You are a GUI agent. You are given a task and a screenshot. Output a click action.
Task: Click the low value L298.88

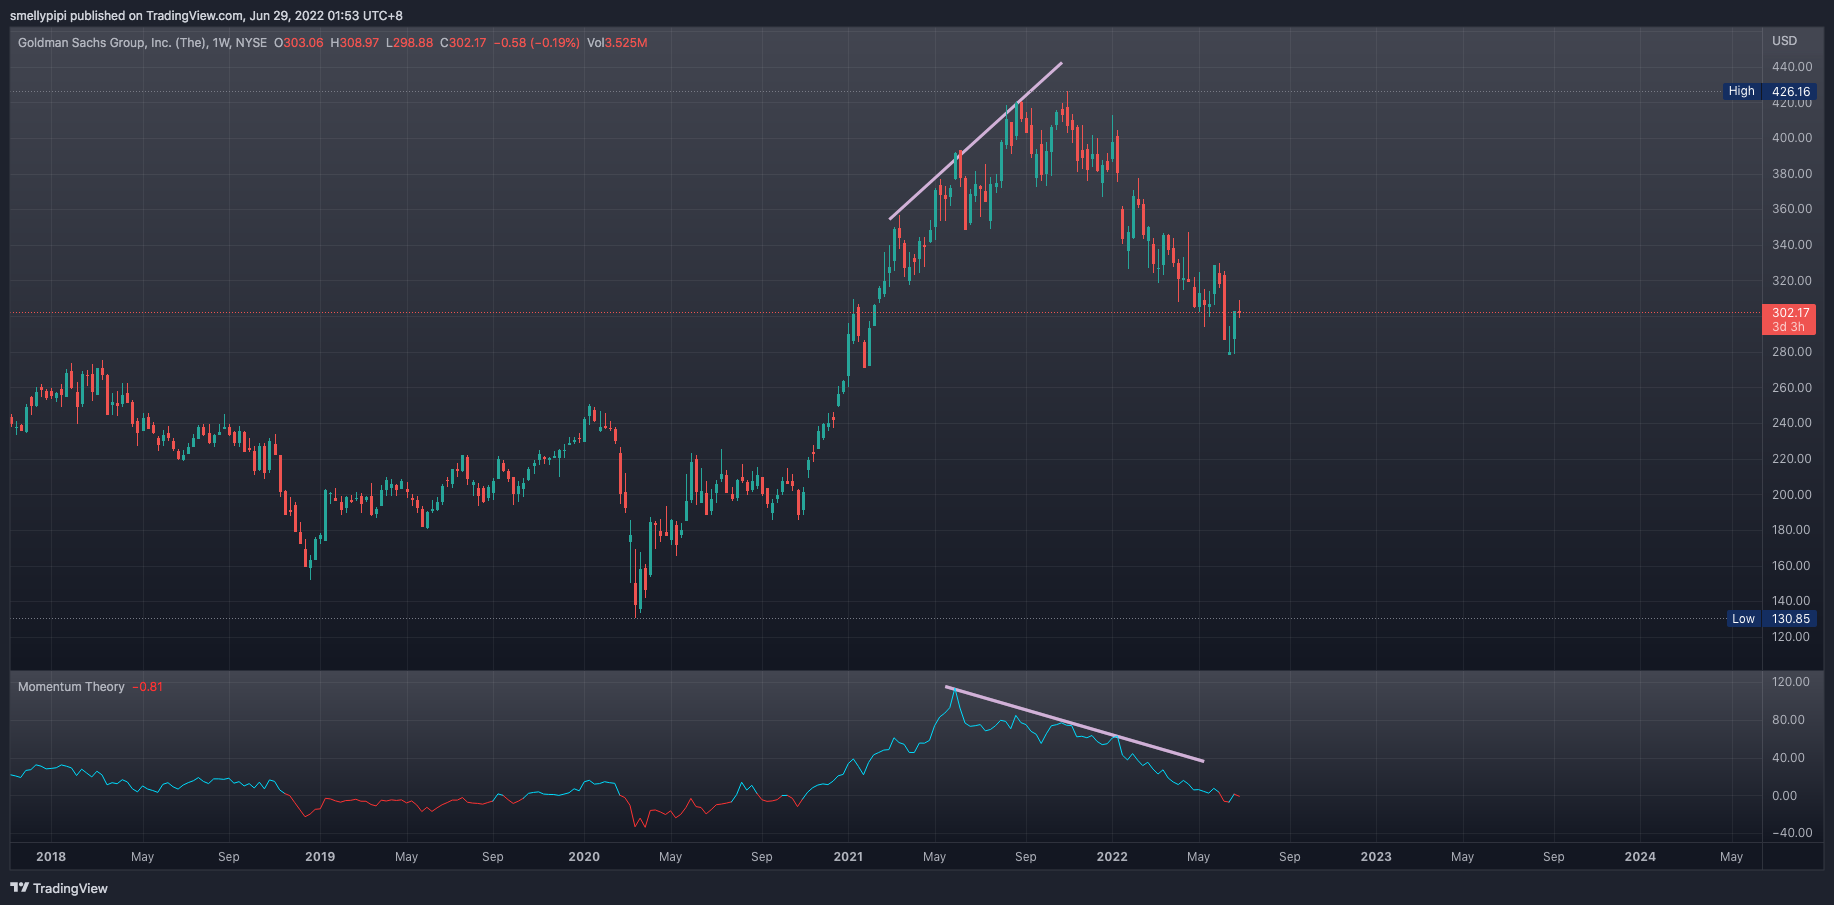click(410, 43)
